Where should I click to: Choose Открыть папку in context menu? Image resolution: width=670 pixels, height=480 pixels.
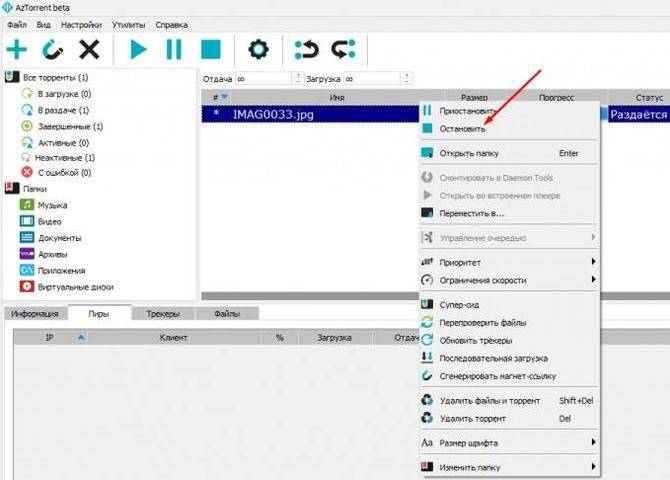[509, 153]
